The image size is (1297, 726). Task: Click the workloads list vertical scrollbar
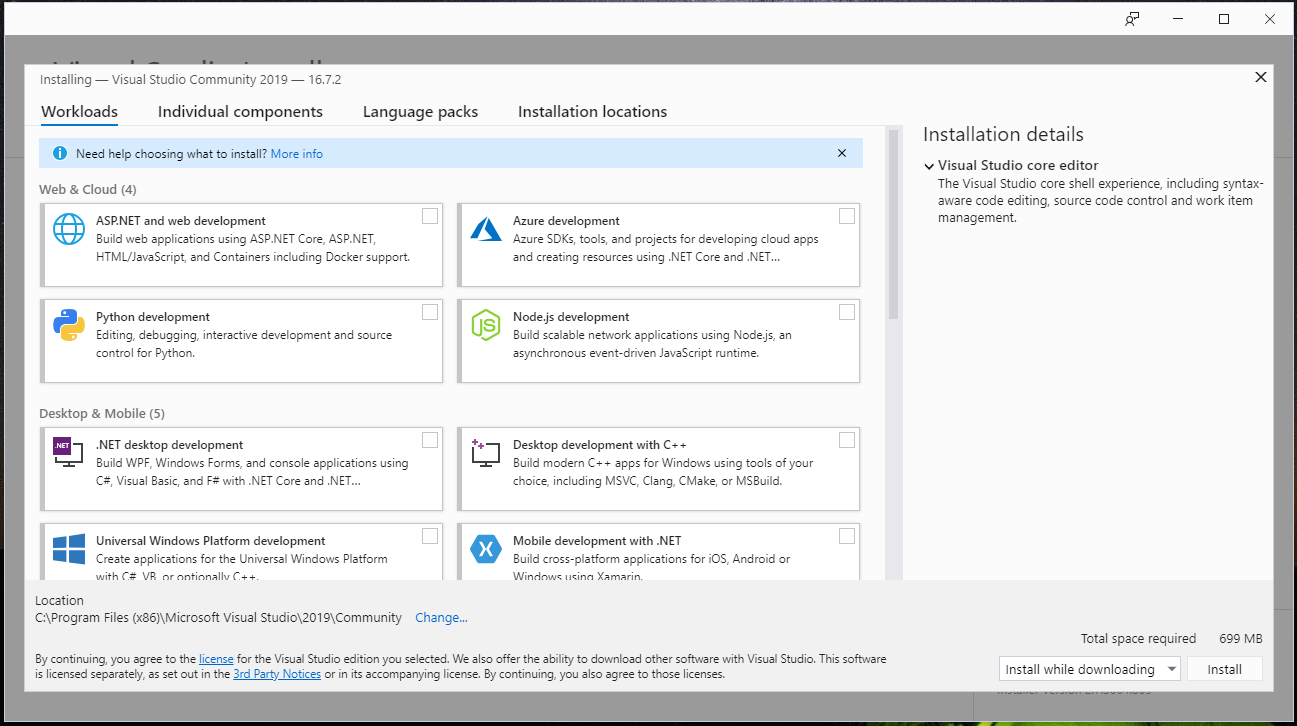(893, 223)
